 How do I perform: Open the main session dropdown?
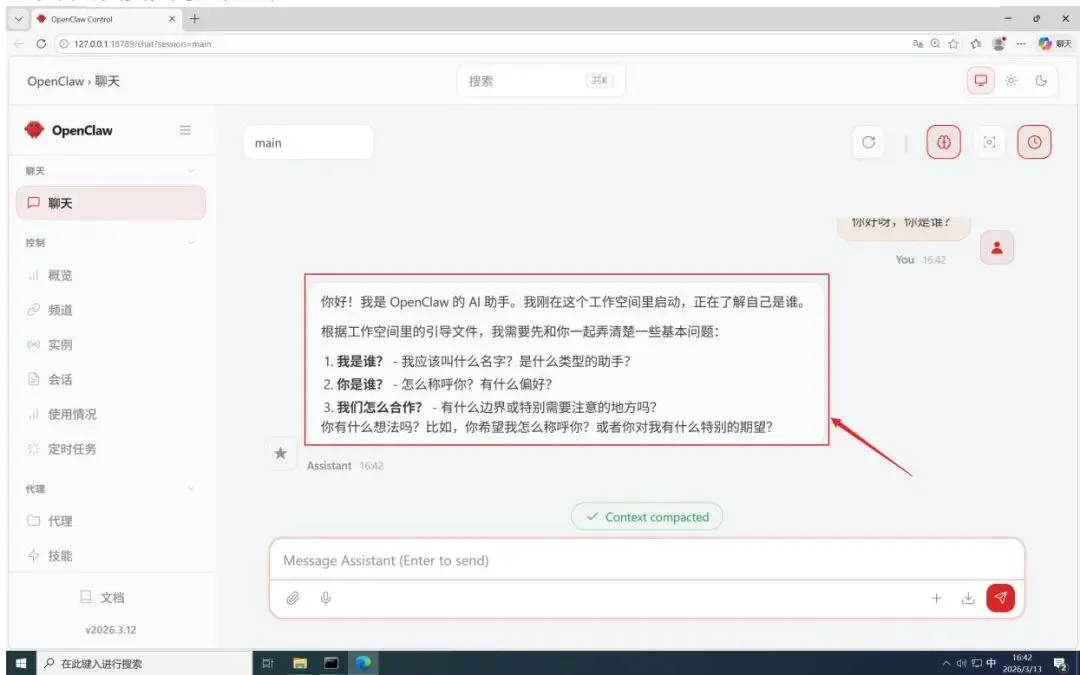tap(309, 143)
